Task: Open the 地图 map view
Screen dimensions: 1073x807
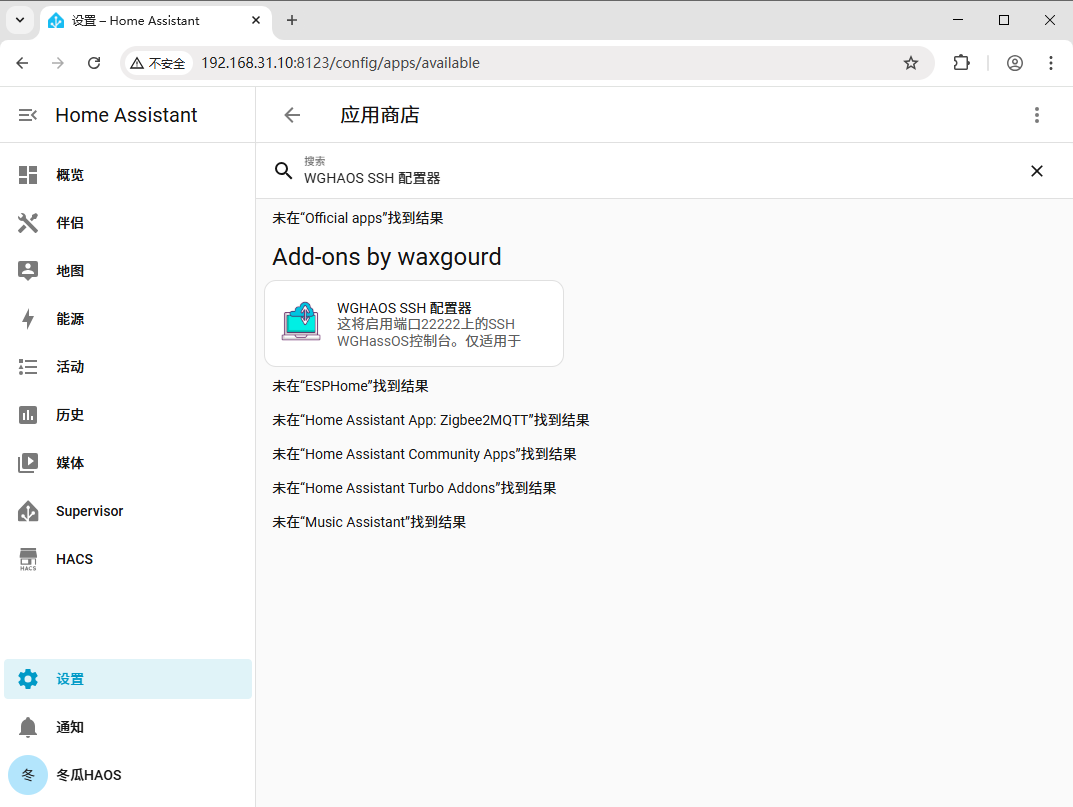Action: [x=128, y=271]
